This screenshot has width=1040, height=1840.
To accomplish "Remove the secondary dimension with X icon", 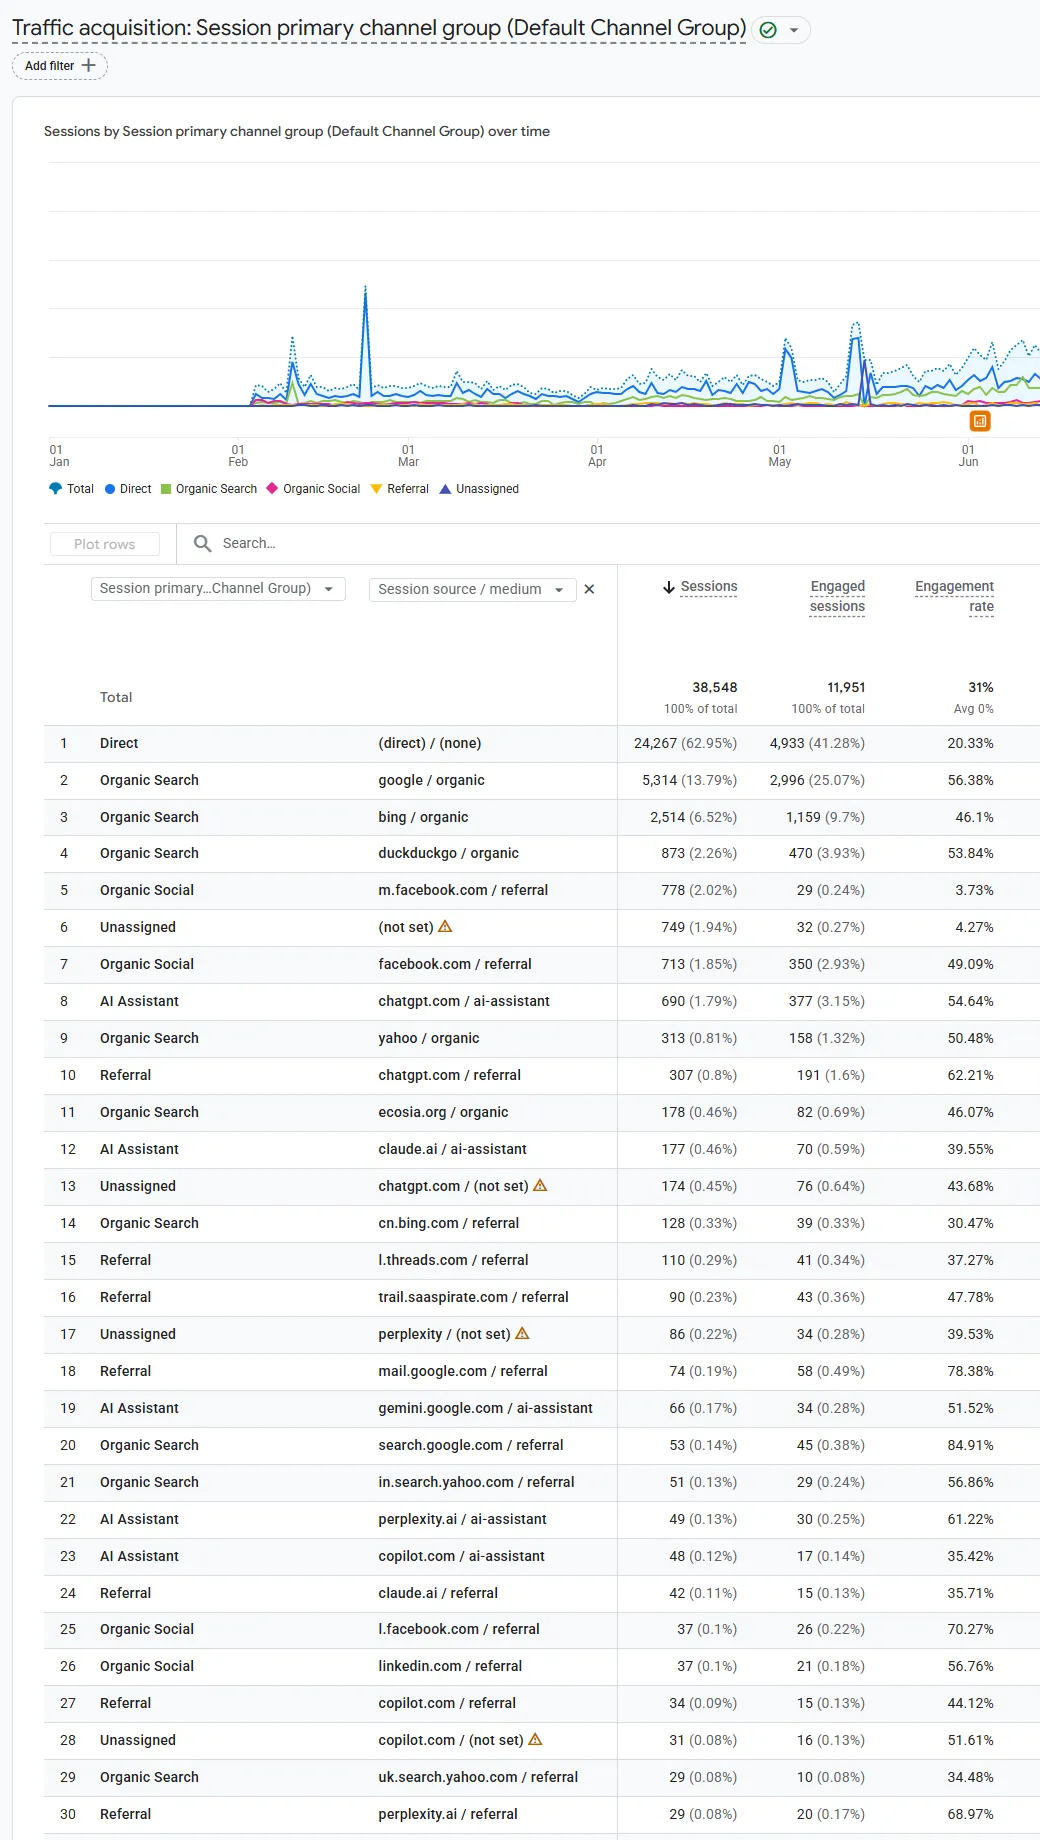I will pyautogui.click(x=590, y=589).
